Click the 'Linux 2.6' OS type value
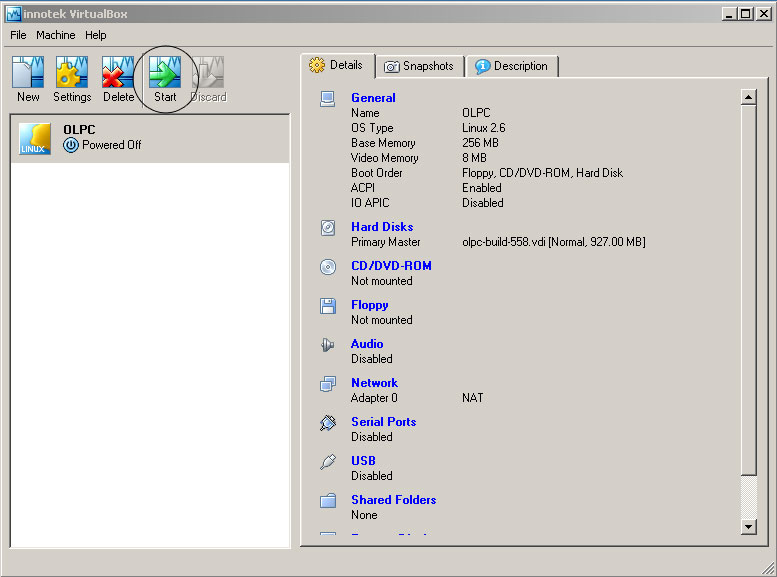The image size is (777, 577). pos(484,128)
